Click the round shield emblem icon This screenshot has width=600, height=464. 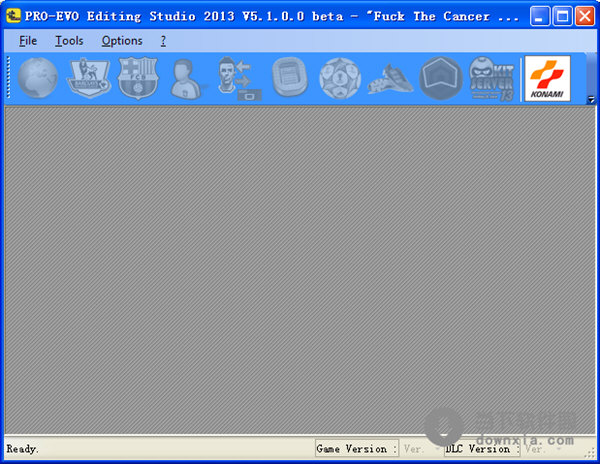click(441, 78)
